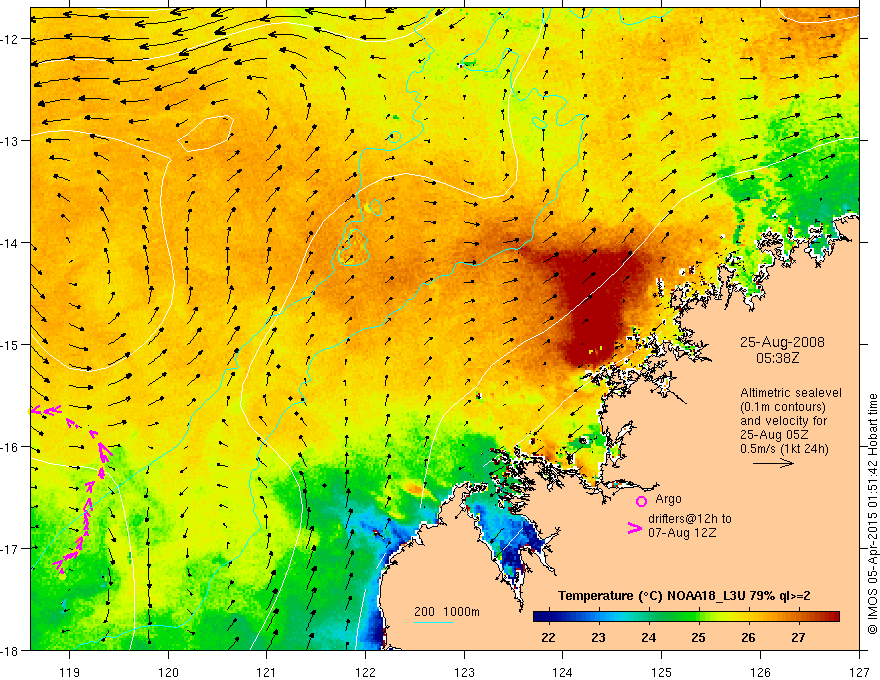Screen dimensions: 880x680
Task: Click the color bar tick label 27
Action: 798,637
